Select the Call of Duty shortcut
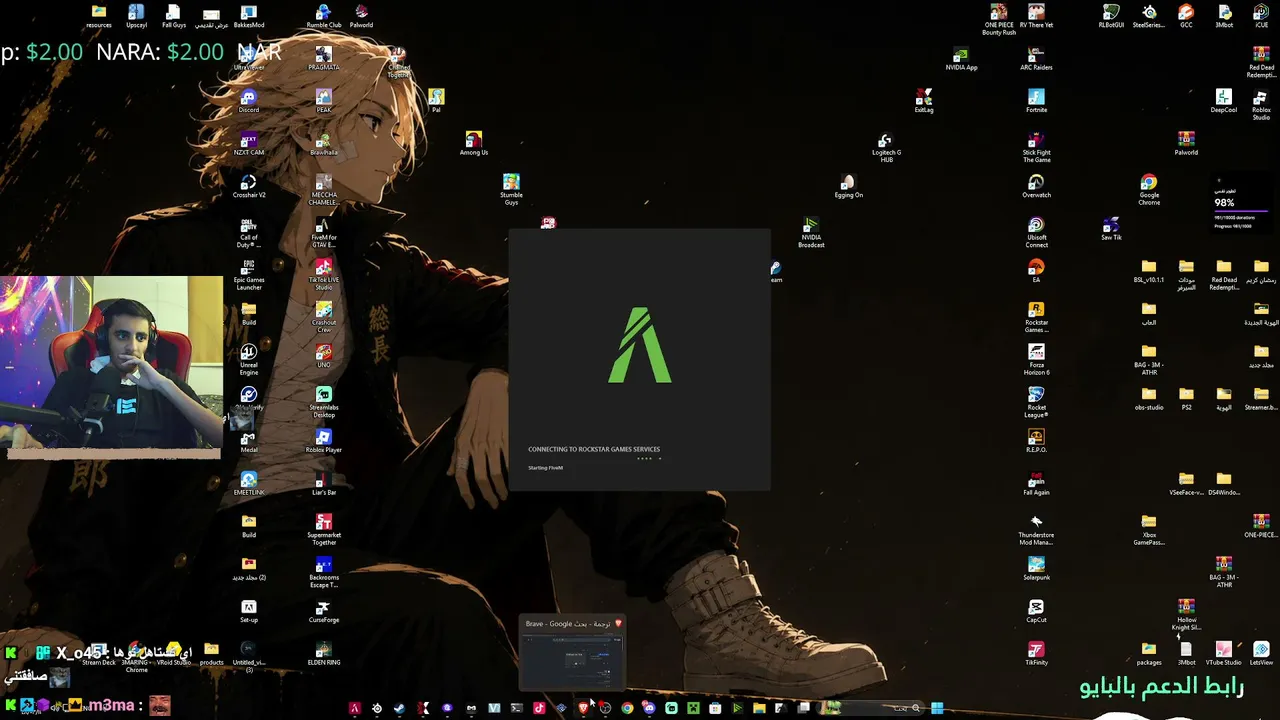1280x720 pixels. coord(249,231)
